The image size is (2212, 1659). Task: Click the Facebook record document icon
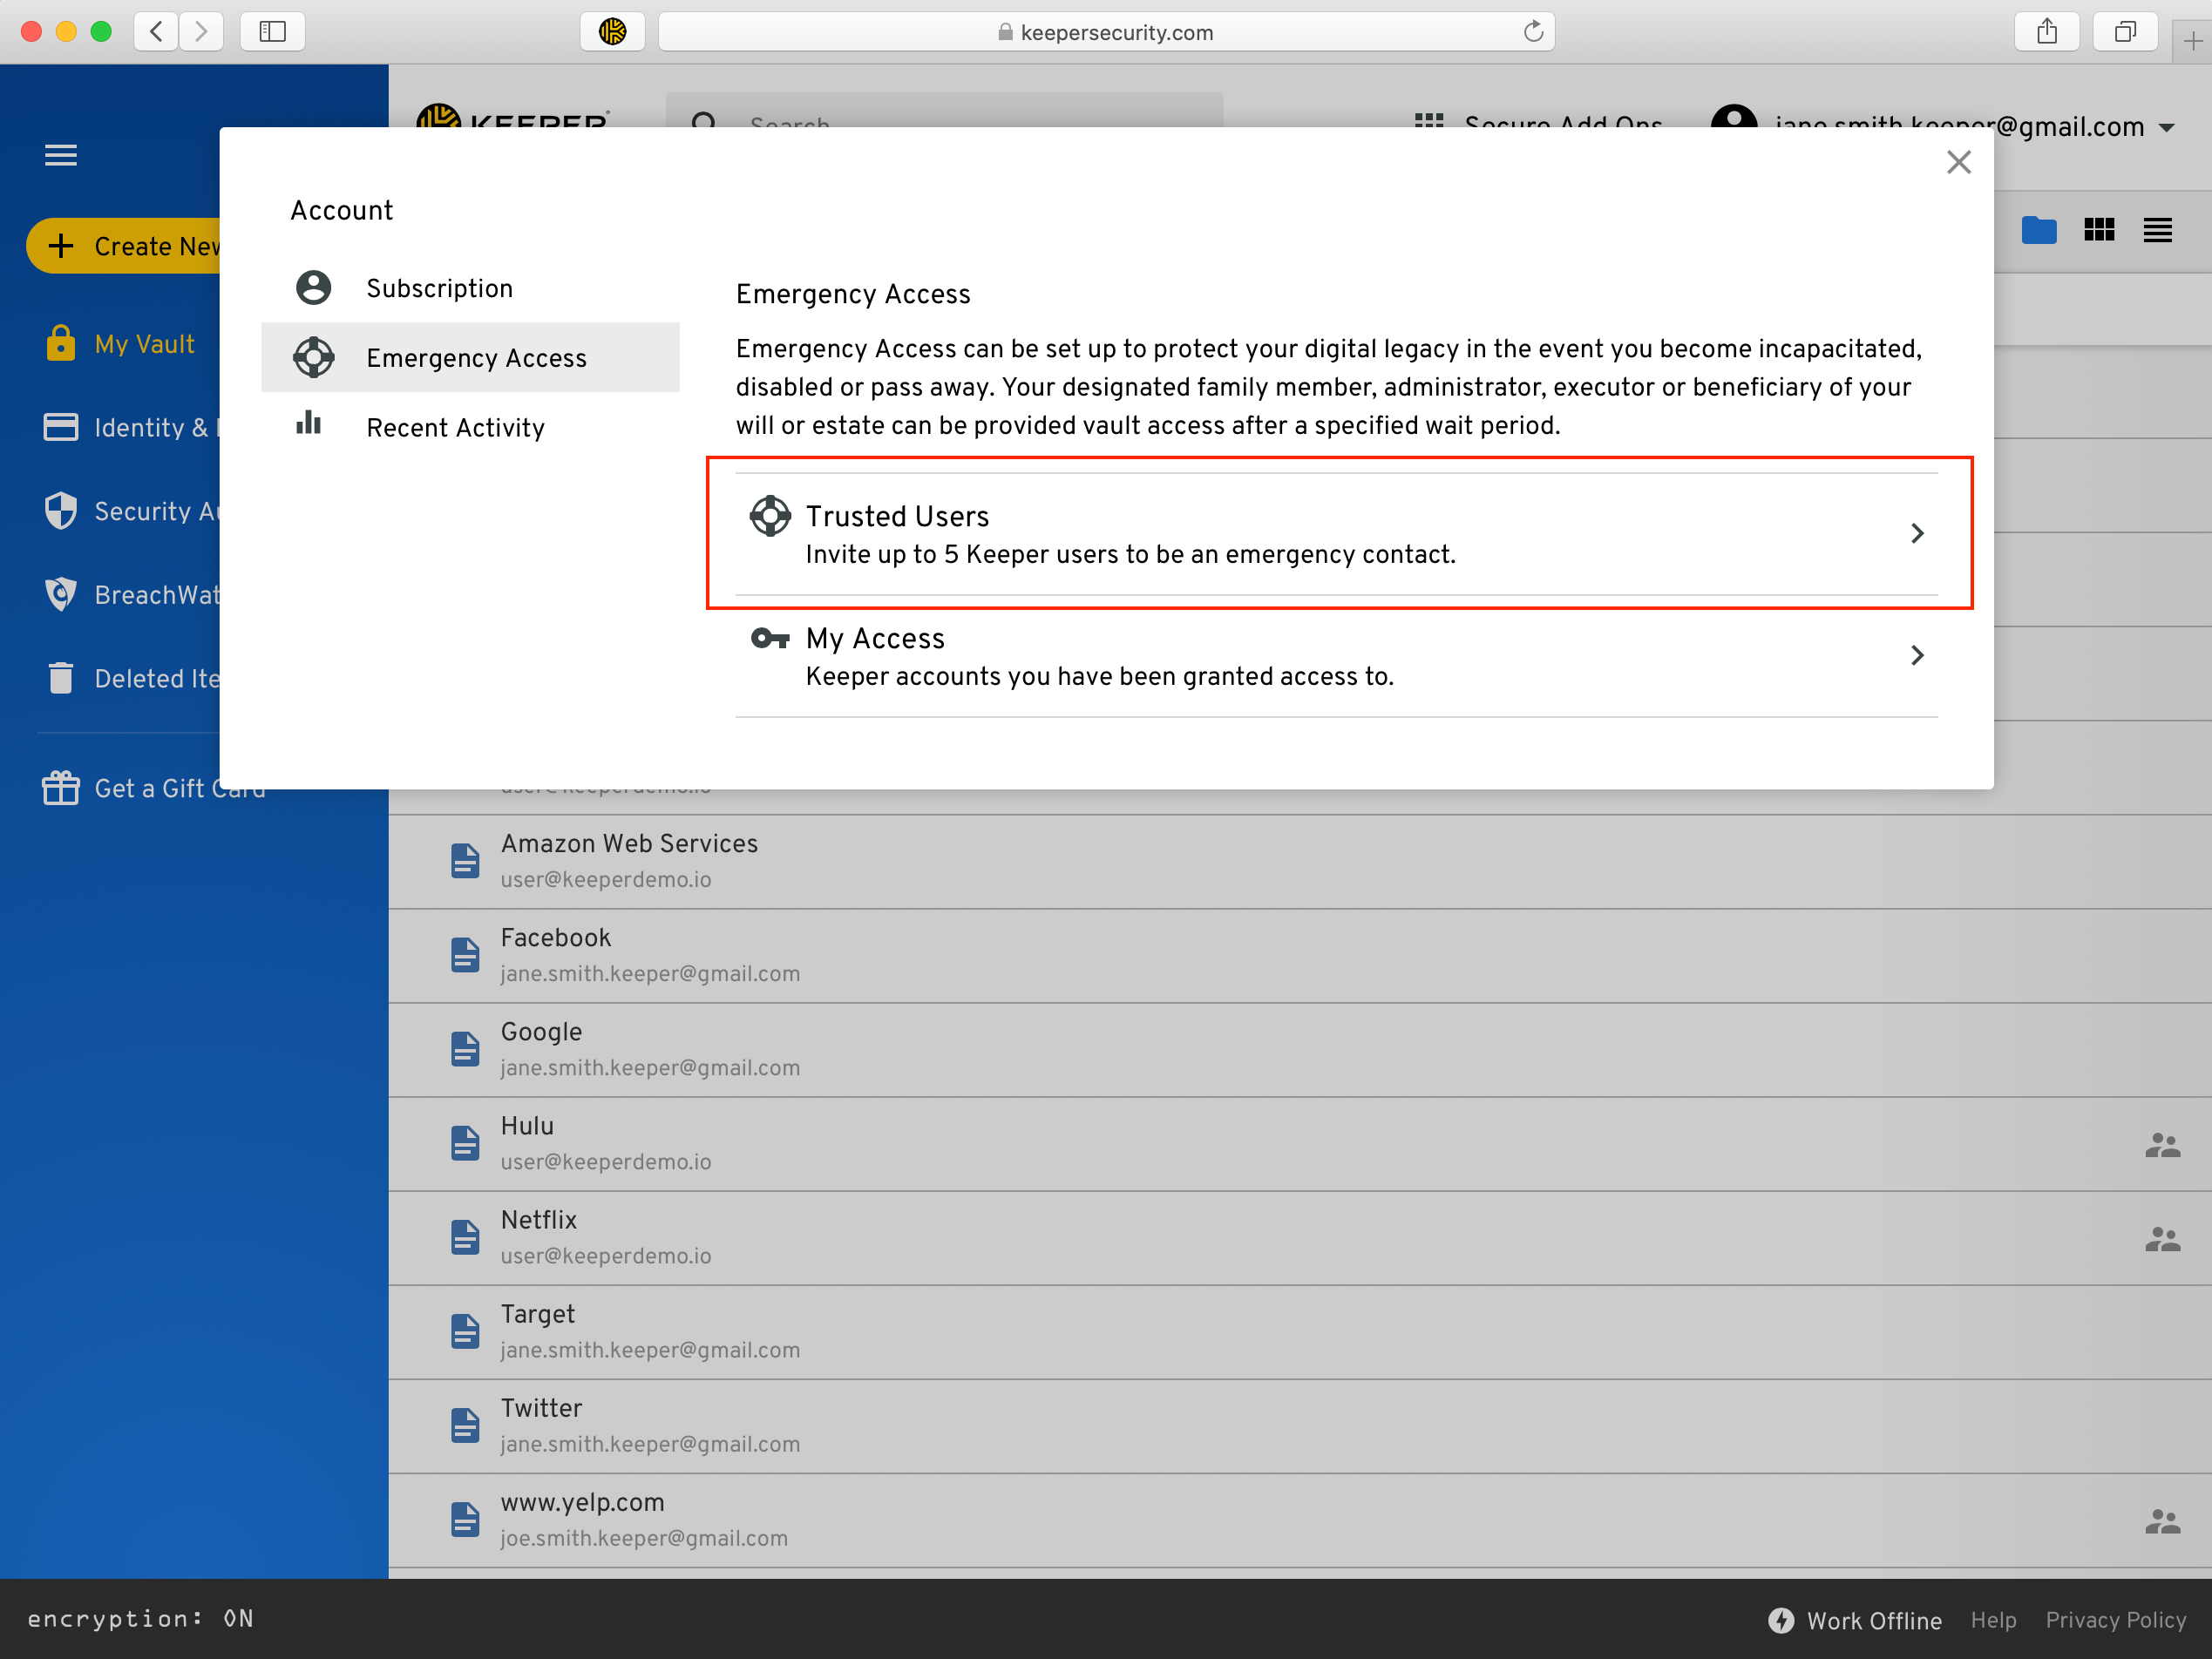(x=465, y=955)
